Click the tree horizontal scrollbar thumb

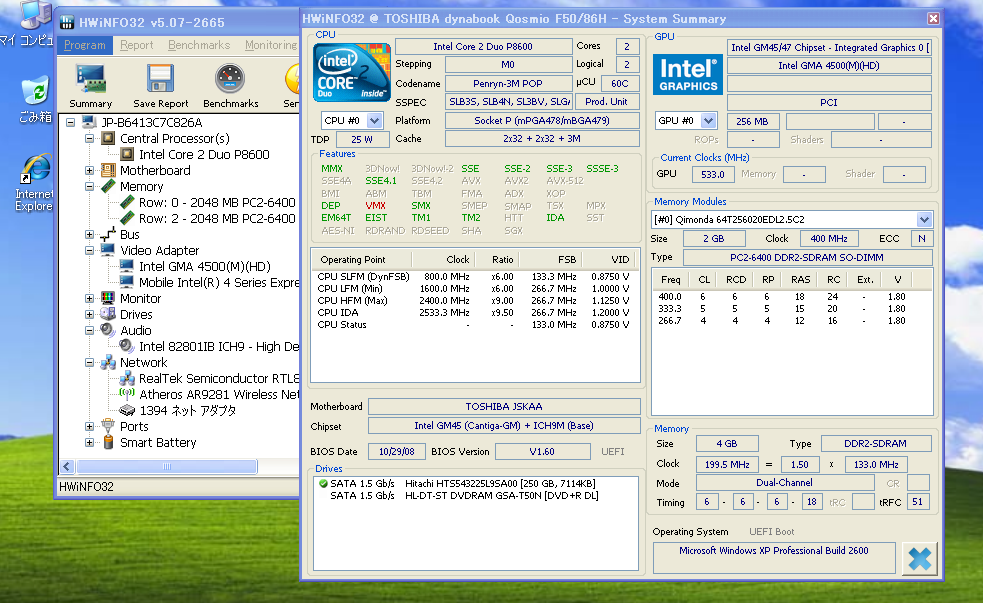pyautogui.click(x=167, y=466)
